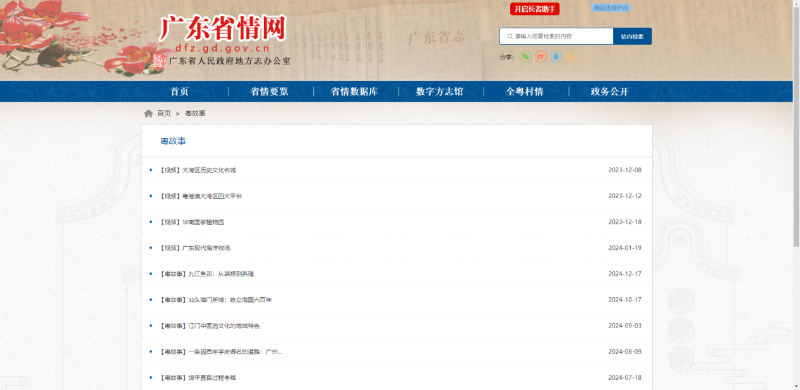This screenshot has height=390, width=800.
Task: Click the date 2024-12-17
Action: tap(624, 274)
